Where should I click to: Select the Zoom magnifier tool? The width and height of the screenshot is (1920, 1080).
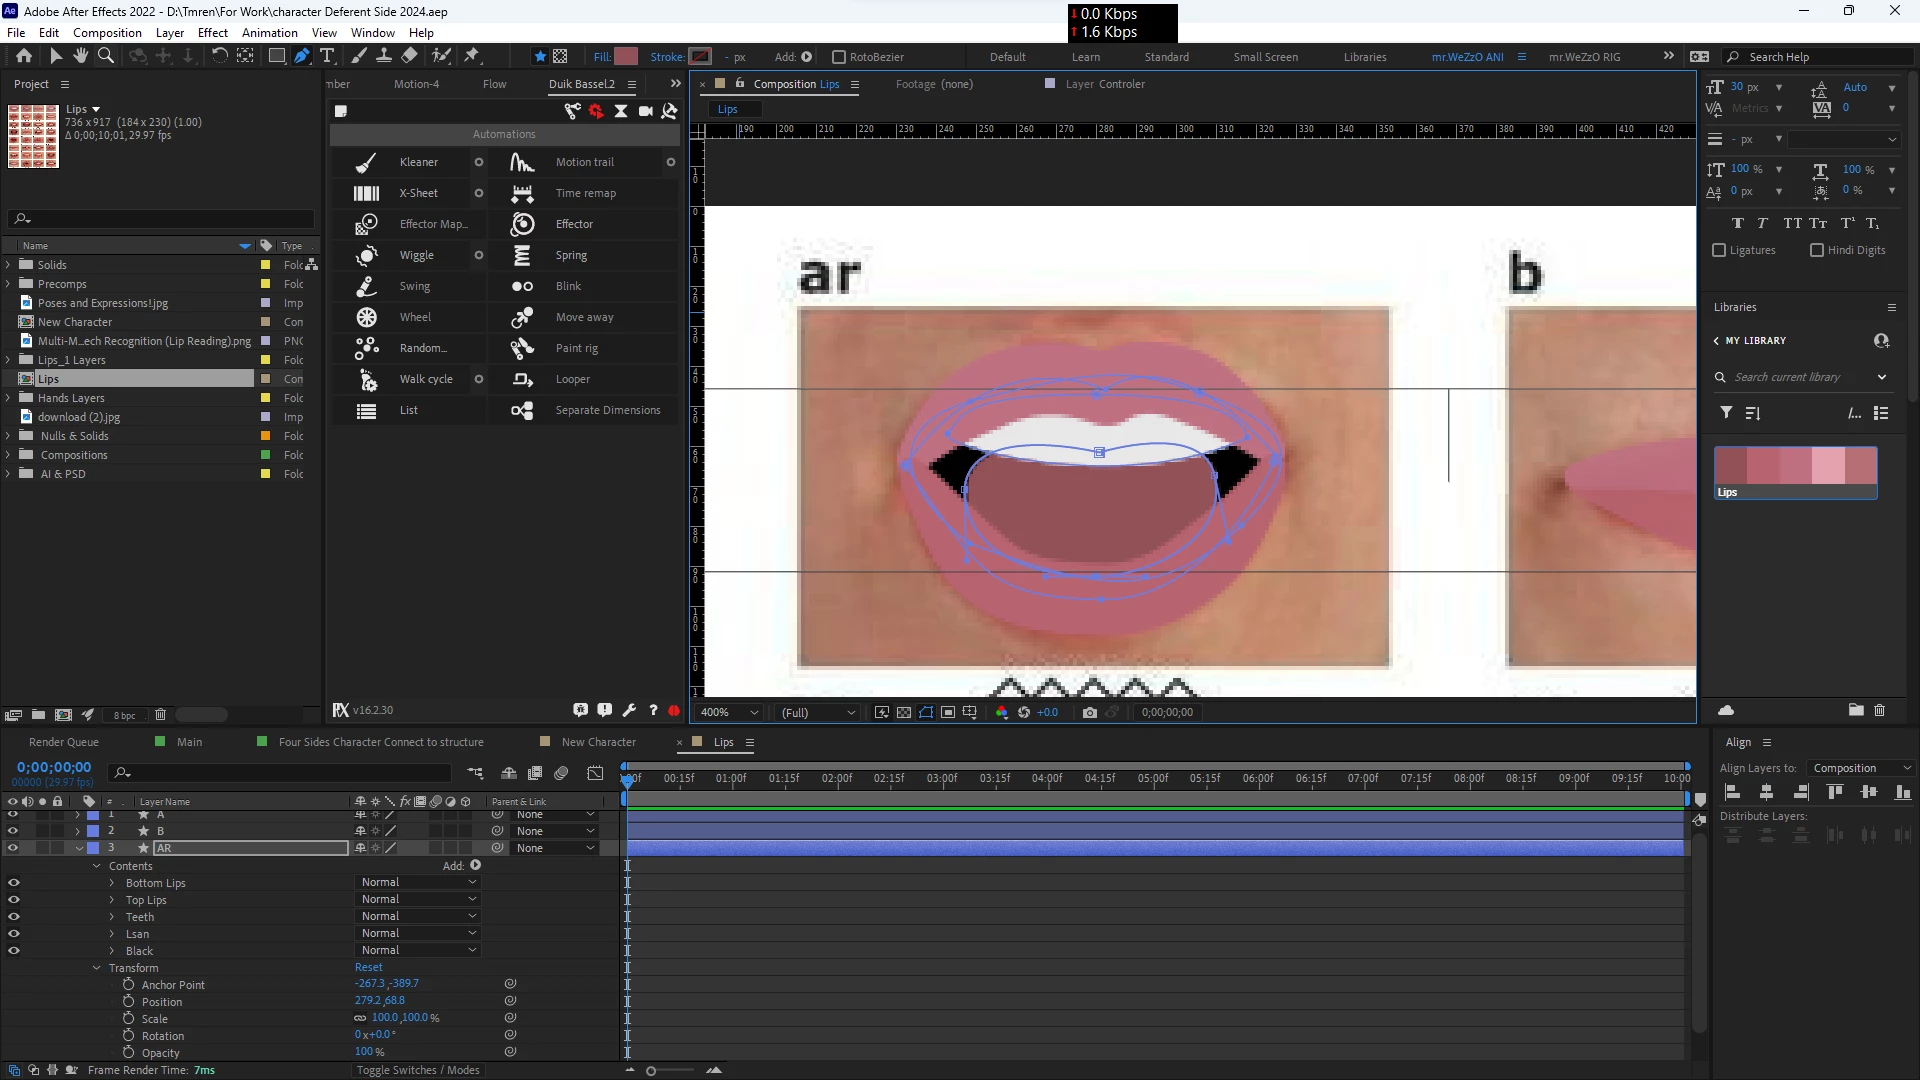105,56
